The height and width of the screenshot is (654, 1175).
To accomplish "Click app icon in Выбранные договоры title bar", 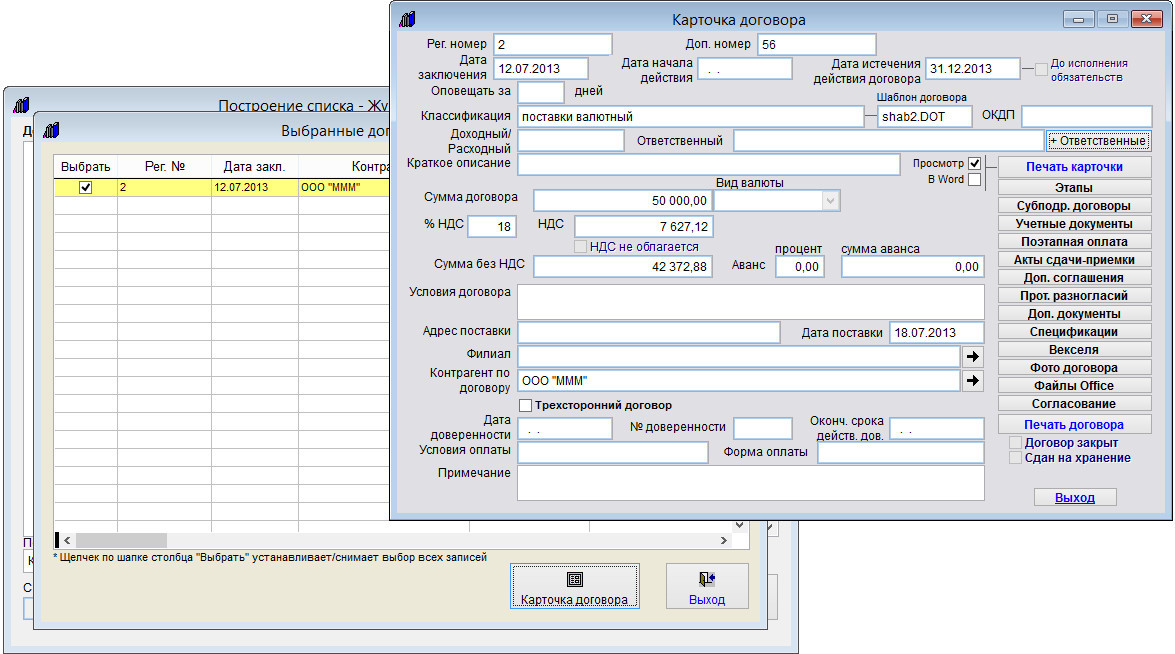I will (53, 129).
